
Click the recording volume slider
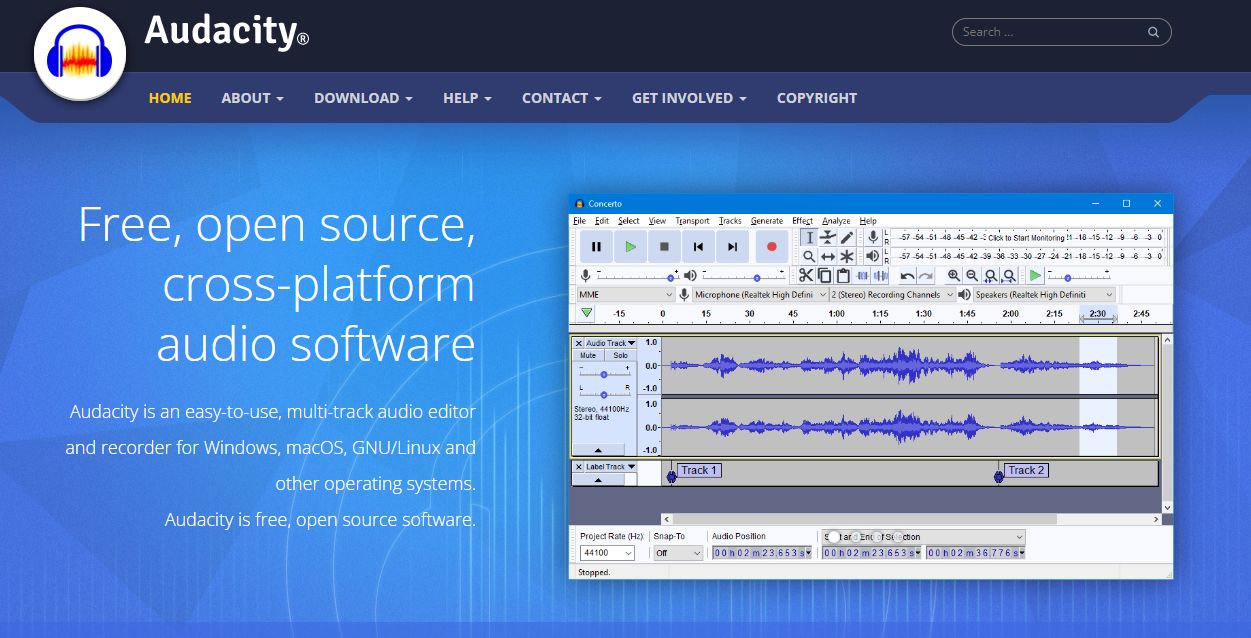click(x=638, y=275)
